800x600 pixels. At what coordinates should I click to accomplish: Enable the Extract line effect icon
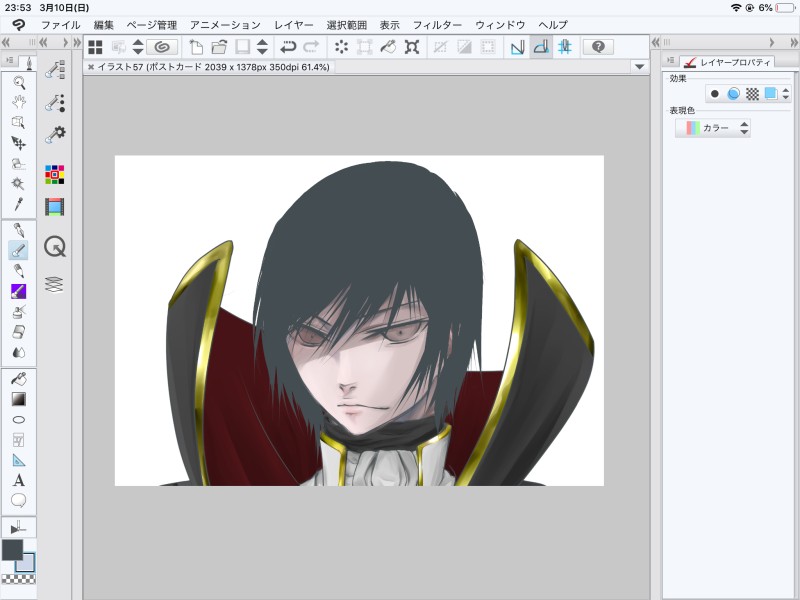point(733,94)
